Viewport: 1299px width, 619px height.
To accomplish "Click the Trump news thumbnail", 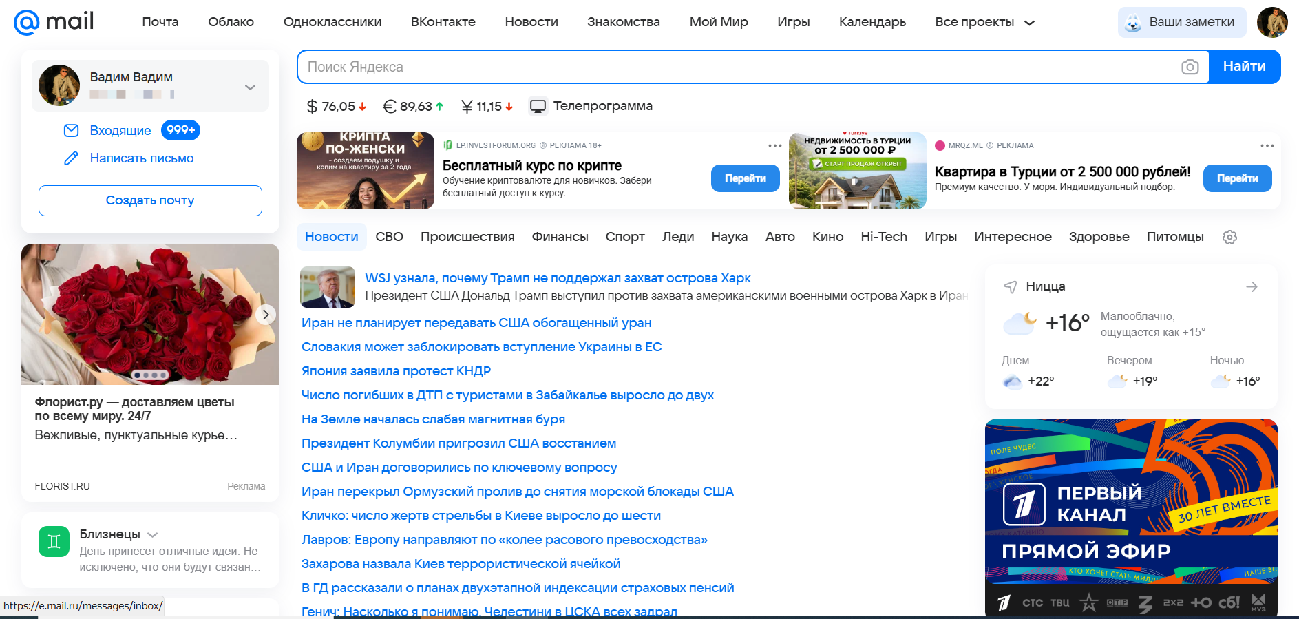I will click(x=328, y=286).
